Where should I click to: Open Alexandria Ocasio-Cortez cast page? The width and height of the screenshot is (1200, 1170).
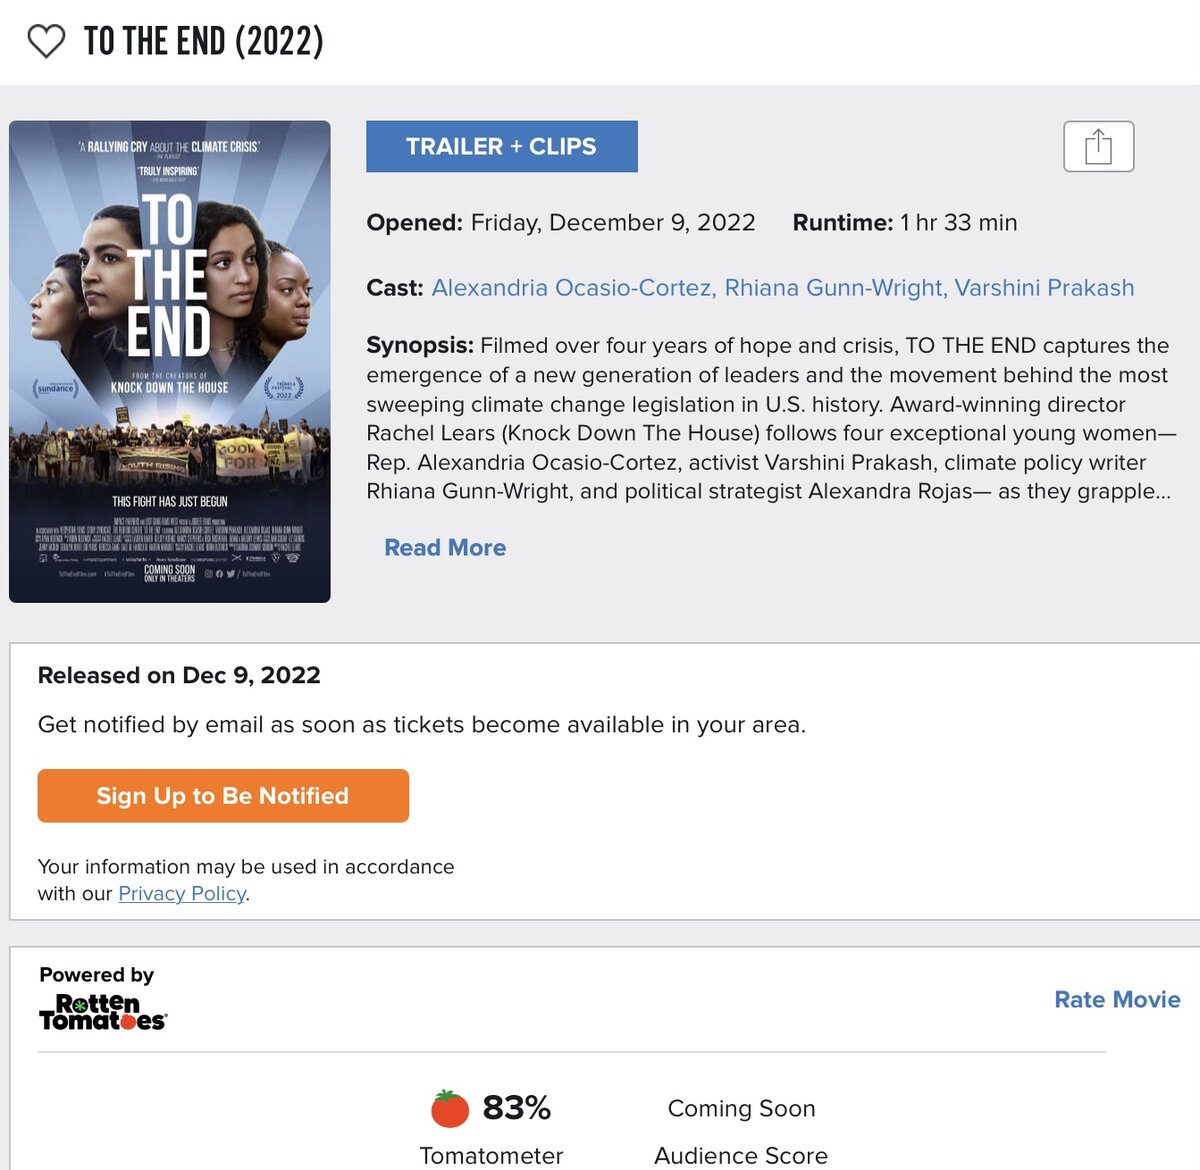(x=573, y=288)
